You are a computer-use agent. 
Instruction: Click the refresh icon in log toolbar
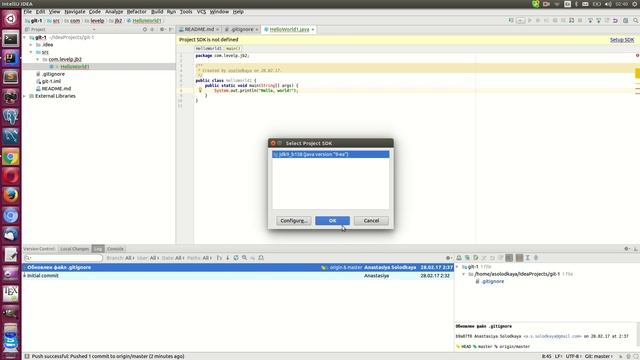pyautogui.click(x=236, y=258)
